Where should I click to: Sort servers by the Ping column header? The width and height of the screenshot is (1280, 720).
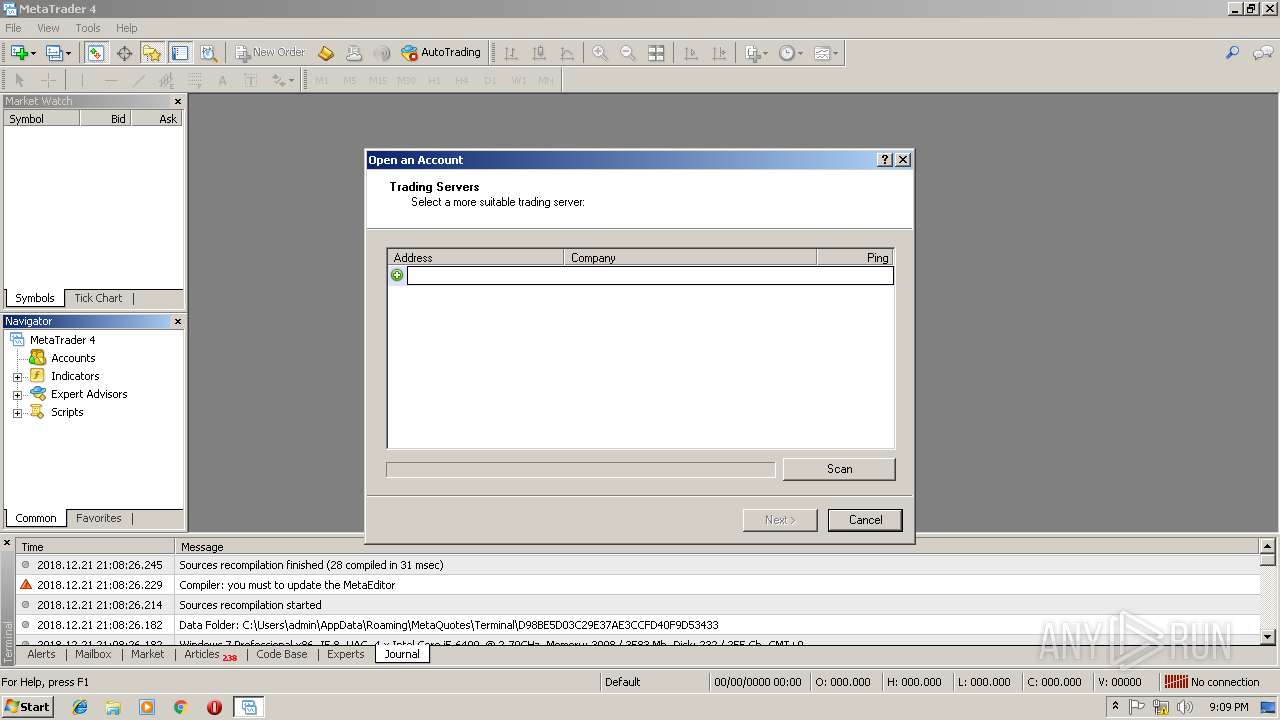[855, 257]
